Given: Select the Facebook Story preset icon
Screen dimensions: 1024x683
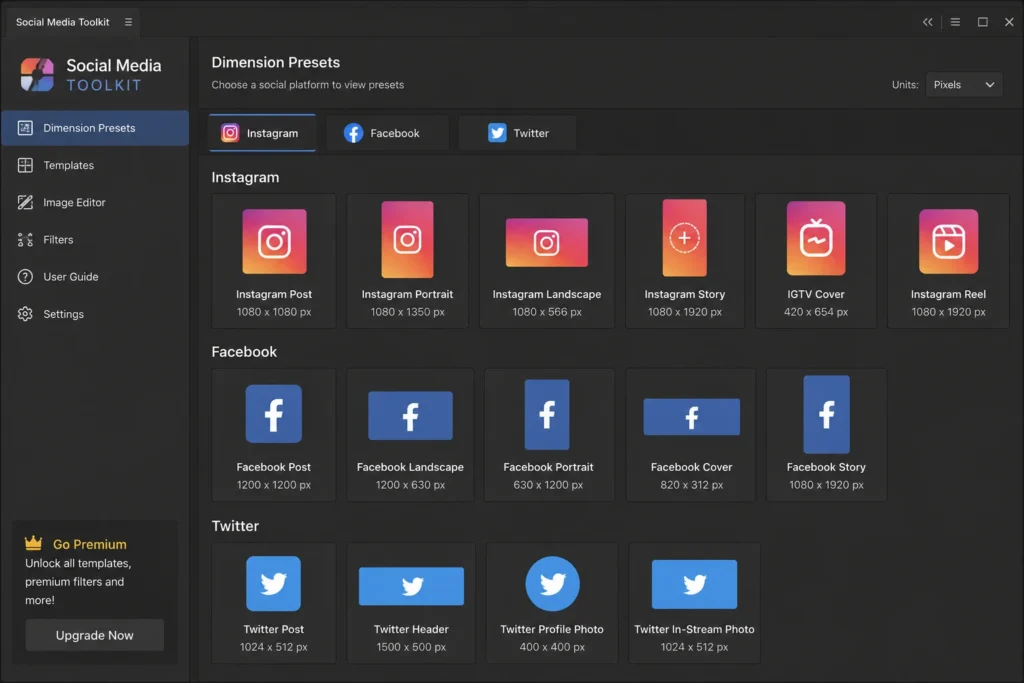Looking at the screenshot, I should 826,415.
